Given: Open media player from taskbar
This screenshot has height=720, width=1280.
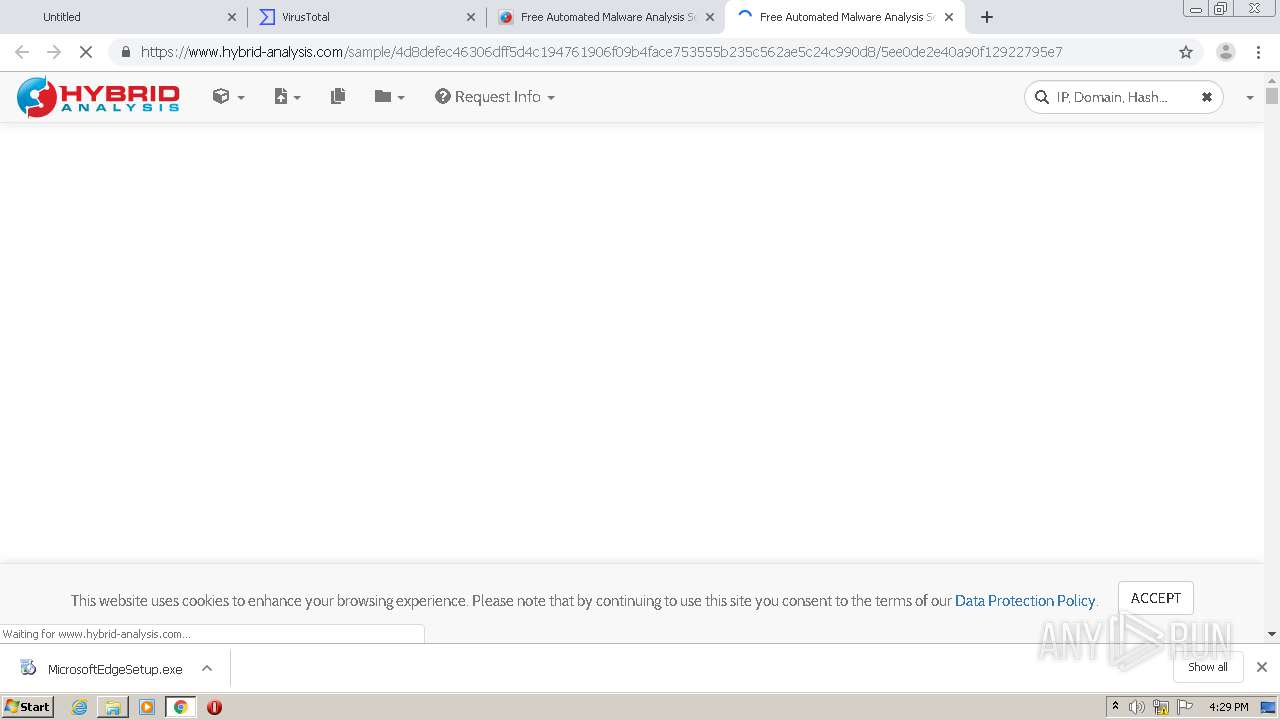Looking at the screenshot, I should click(147, 707).
